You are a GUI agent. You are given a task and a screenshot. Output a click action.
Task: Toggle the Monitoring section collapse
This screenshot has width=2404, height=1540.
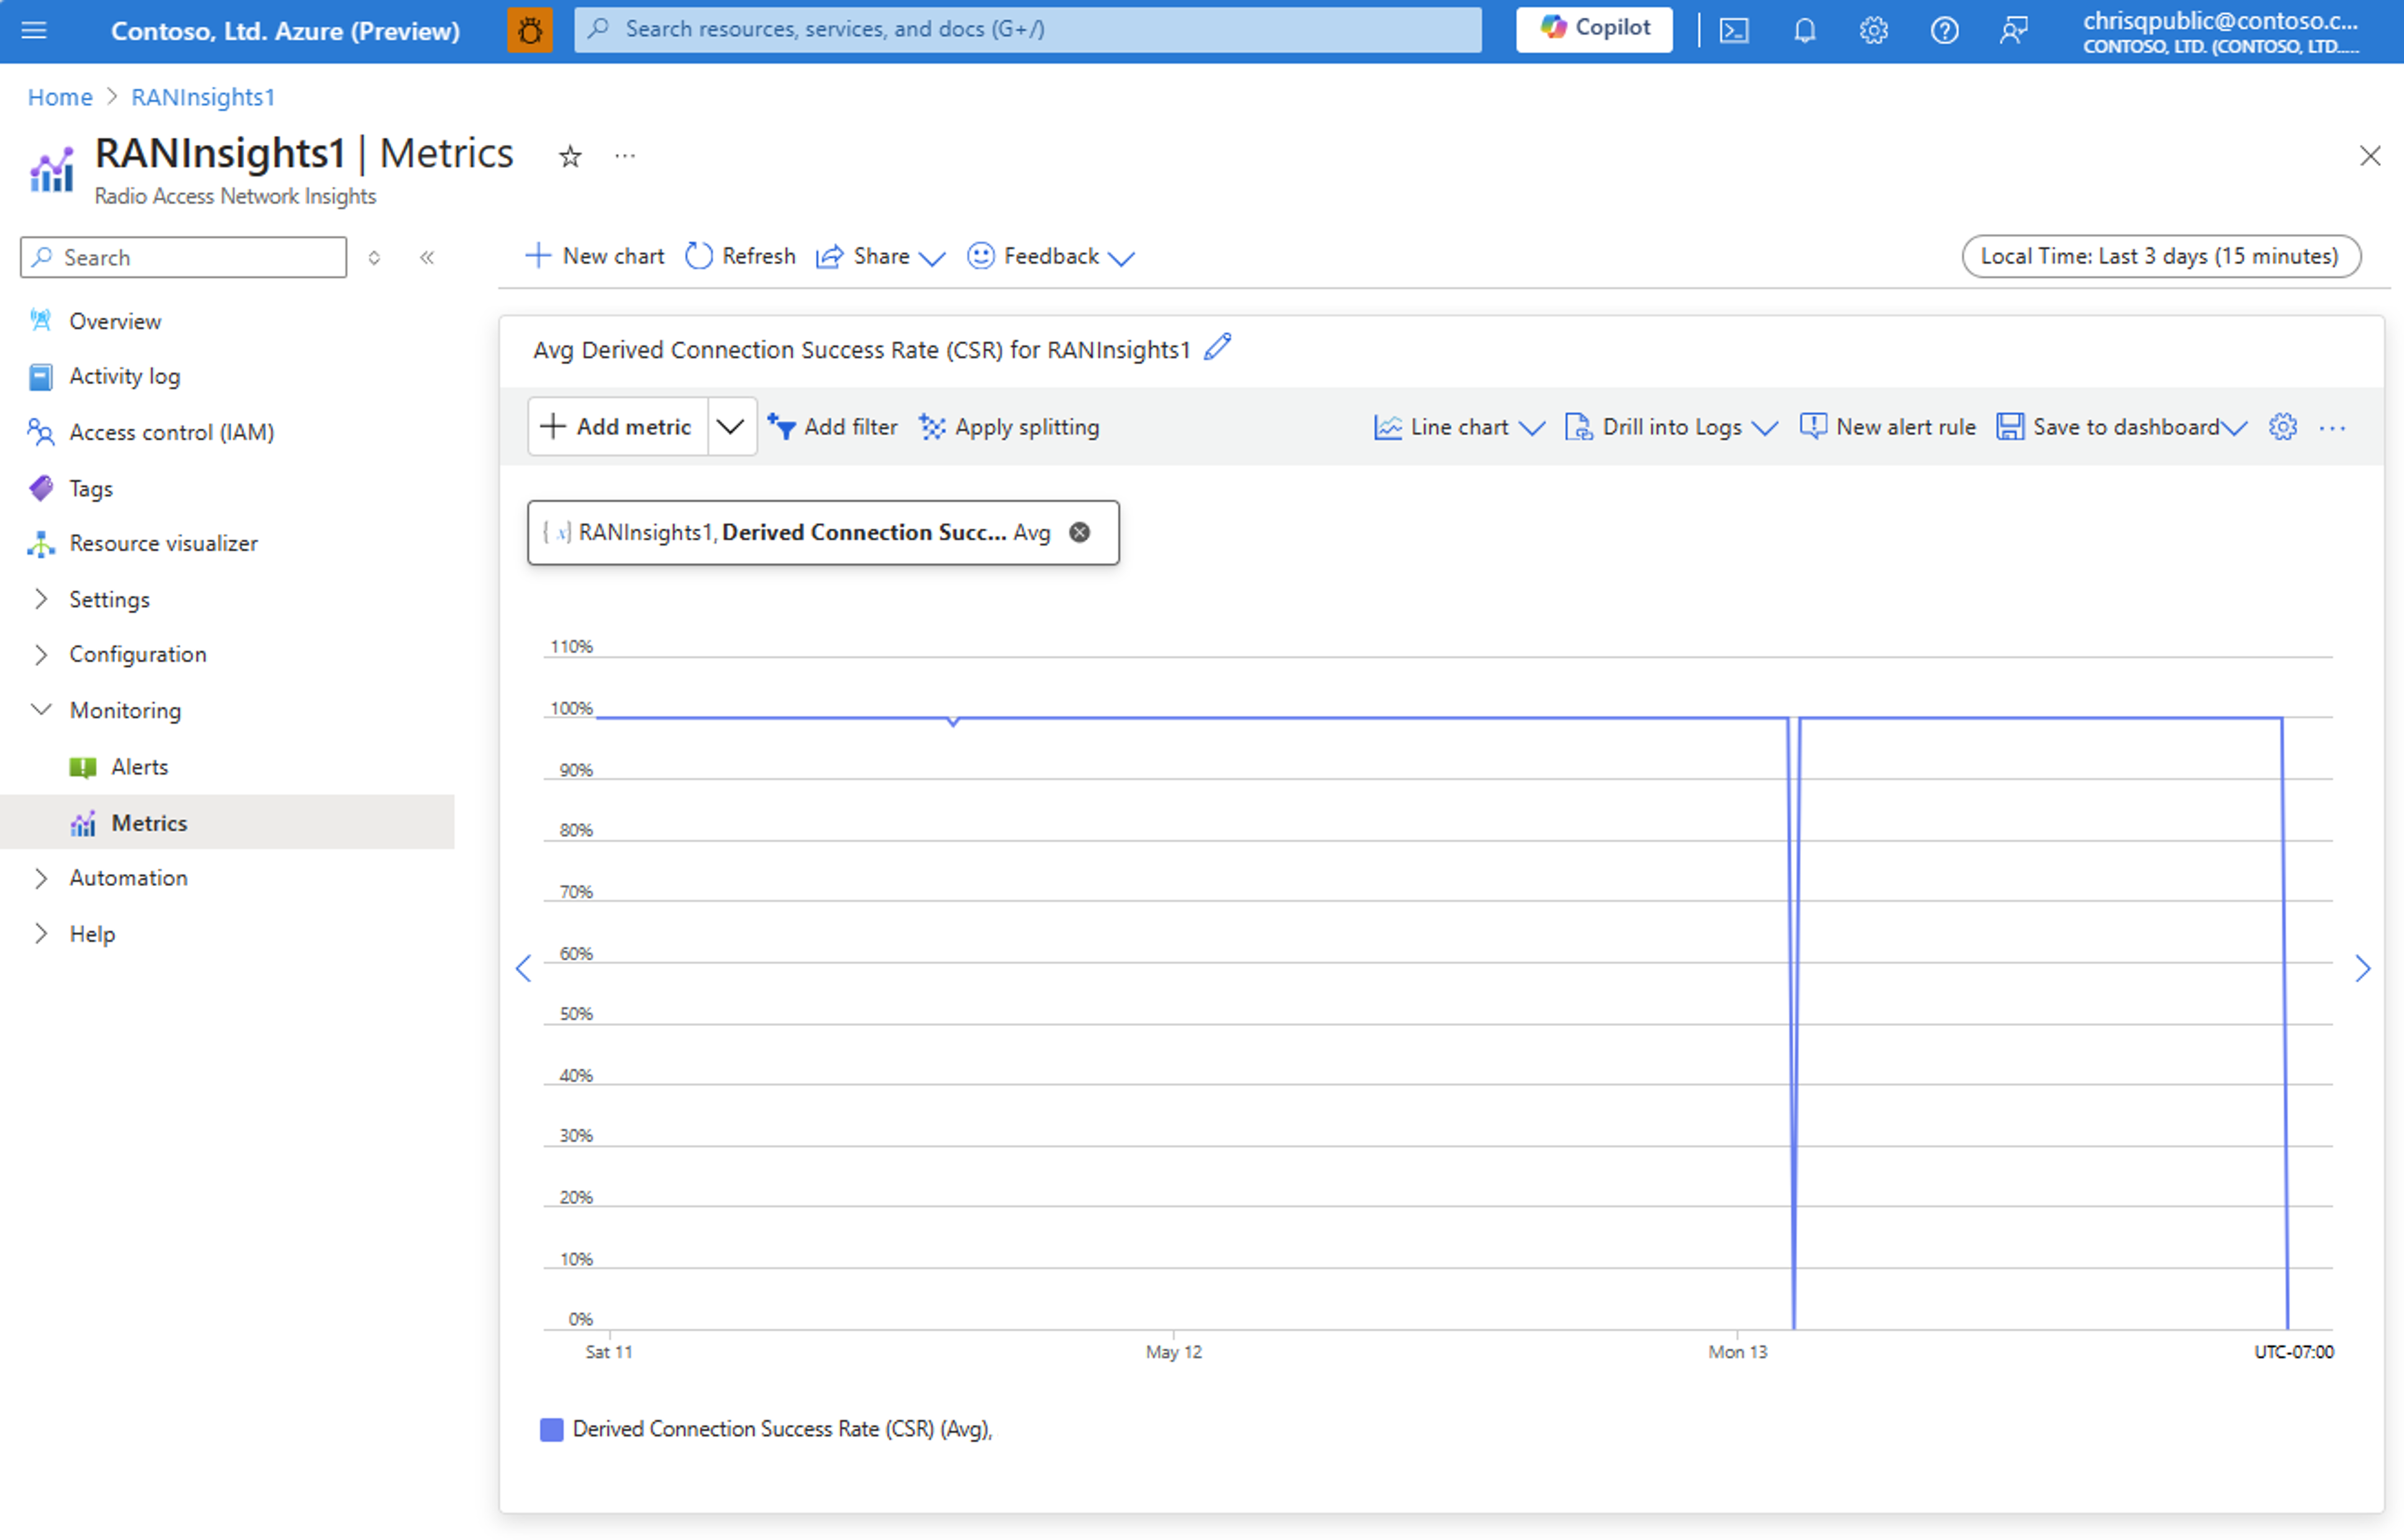(x=39, y=709)
